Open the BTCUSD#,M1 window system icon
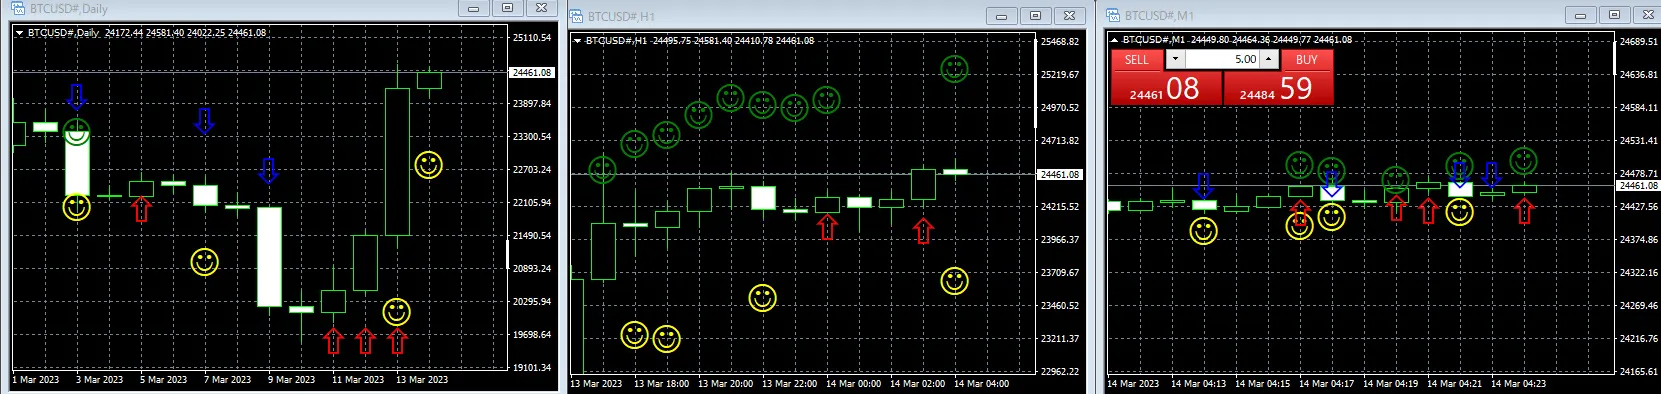 1113,15
